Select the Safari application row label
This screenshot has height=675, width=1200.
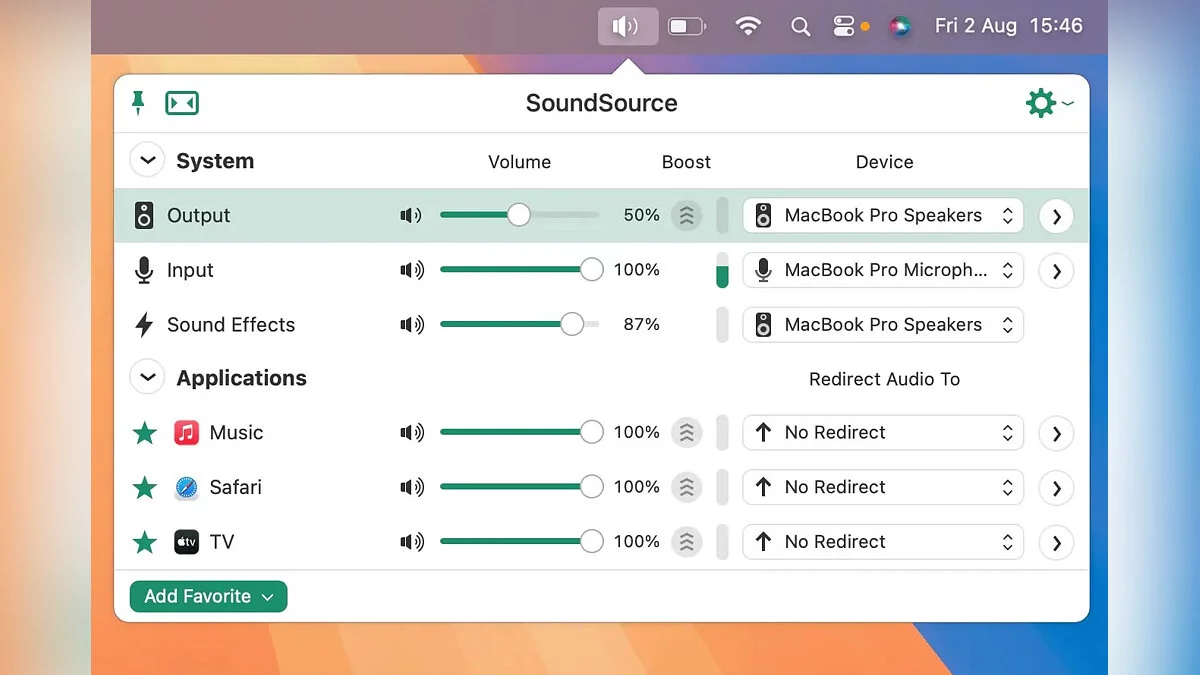(235, 488)
